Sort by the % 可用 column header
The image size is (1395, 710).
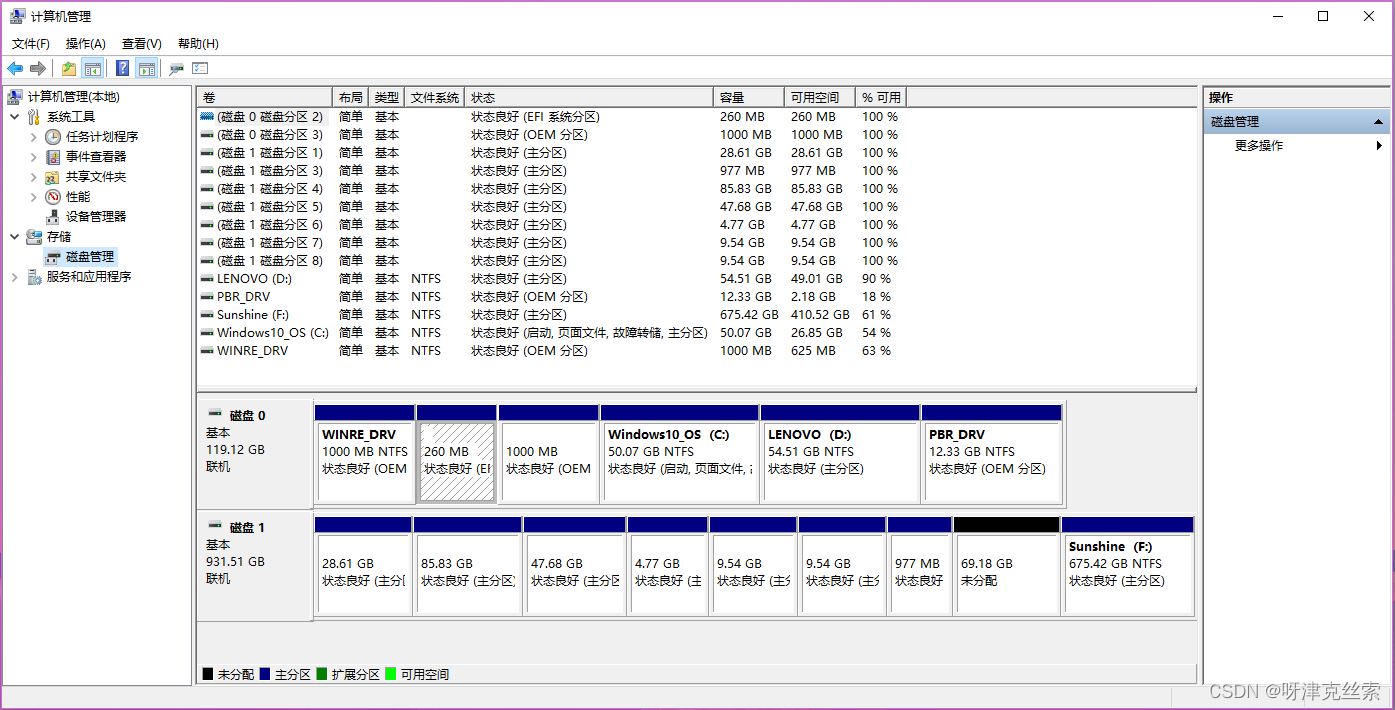[x=882, y=97]
